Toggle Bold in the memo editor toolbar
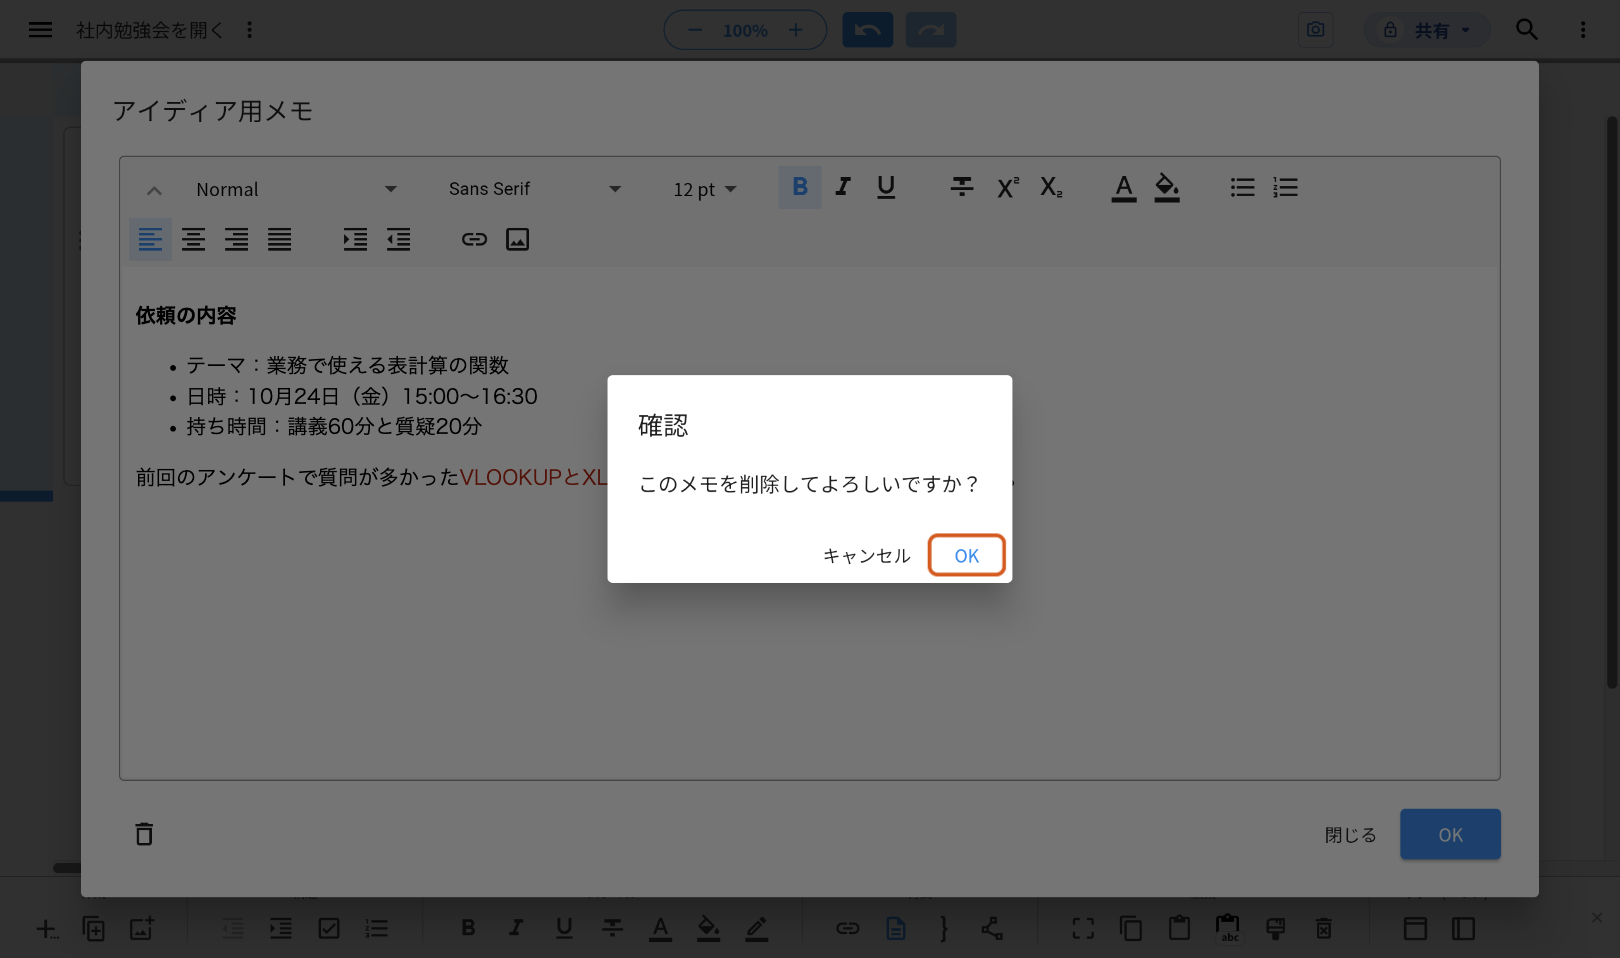Viewport: 1620px width, 958px height. [x=800, y=187]
